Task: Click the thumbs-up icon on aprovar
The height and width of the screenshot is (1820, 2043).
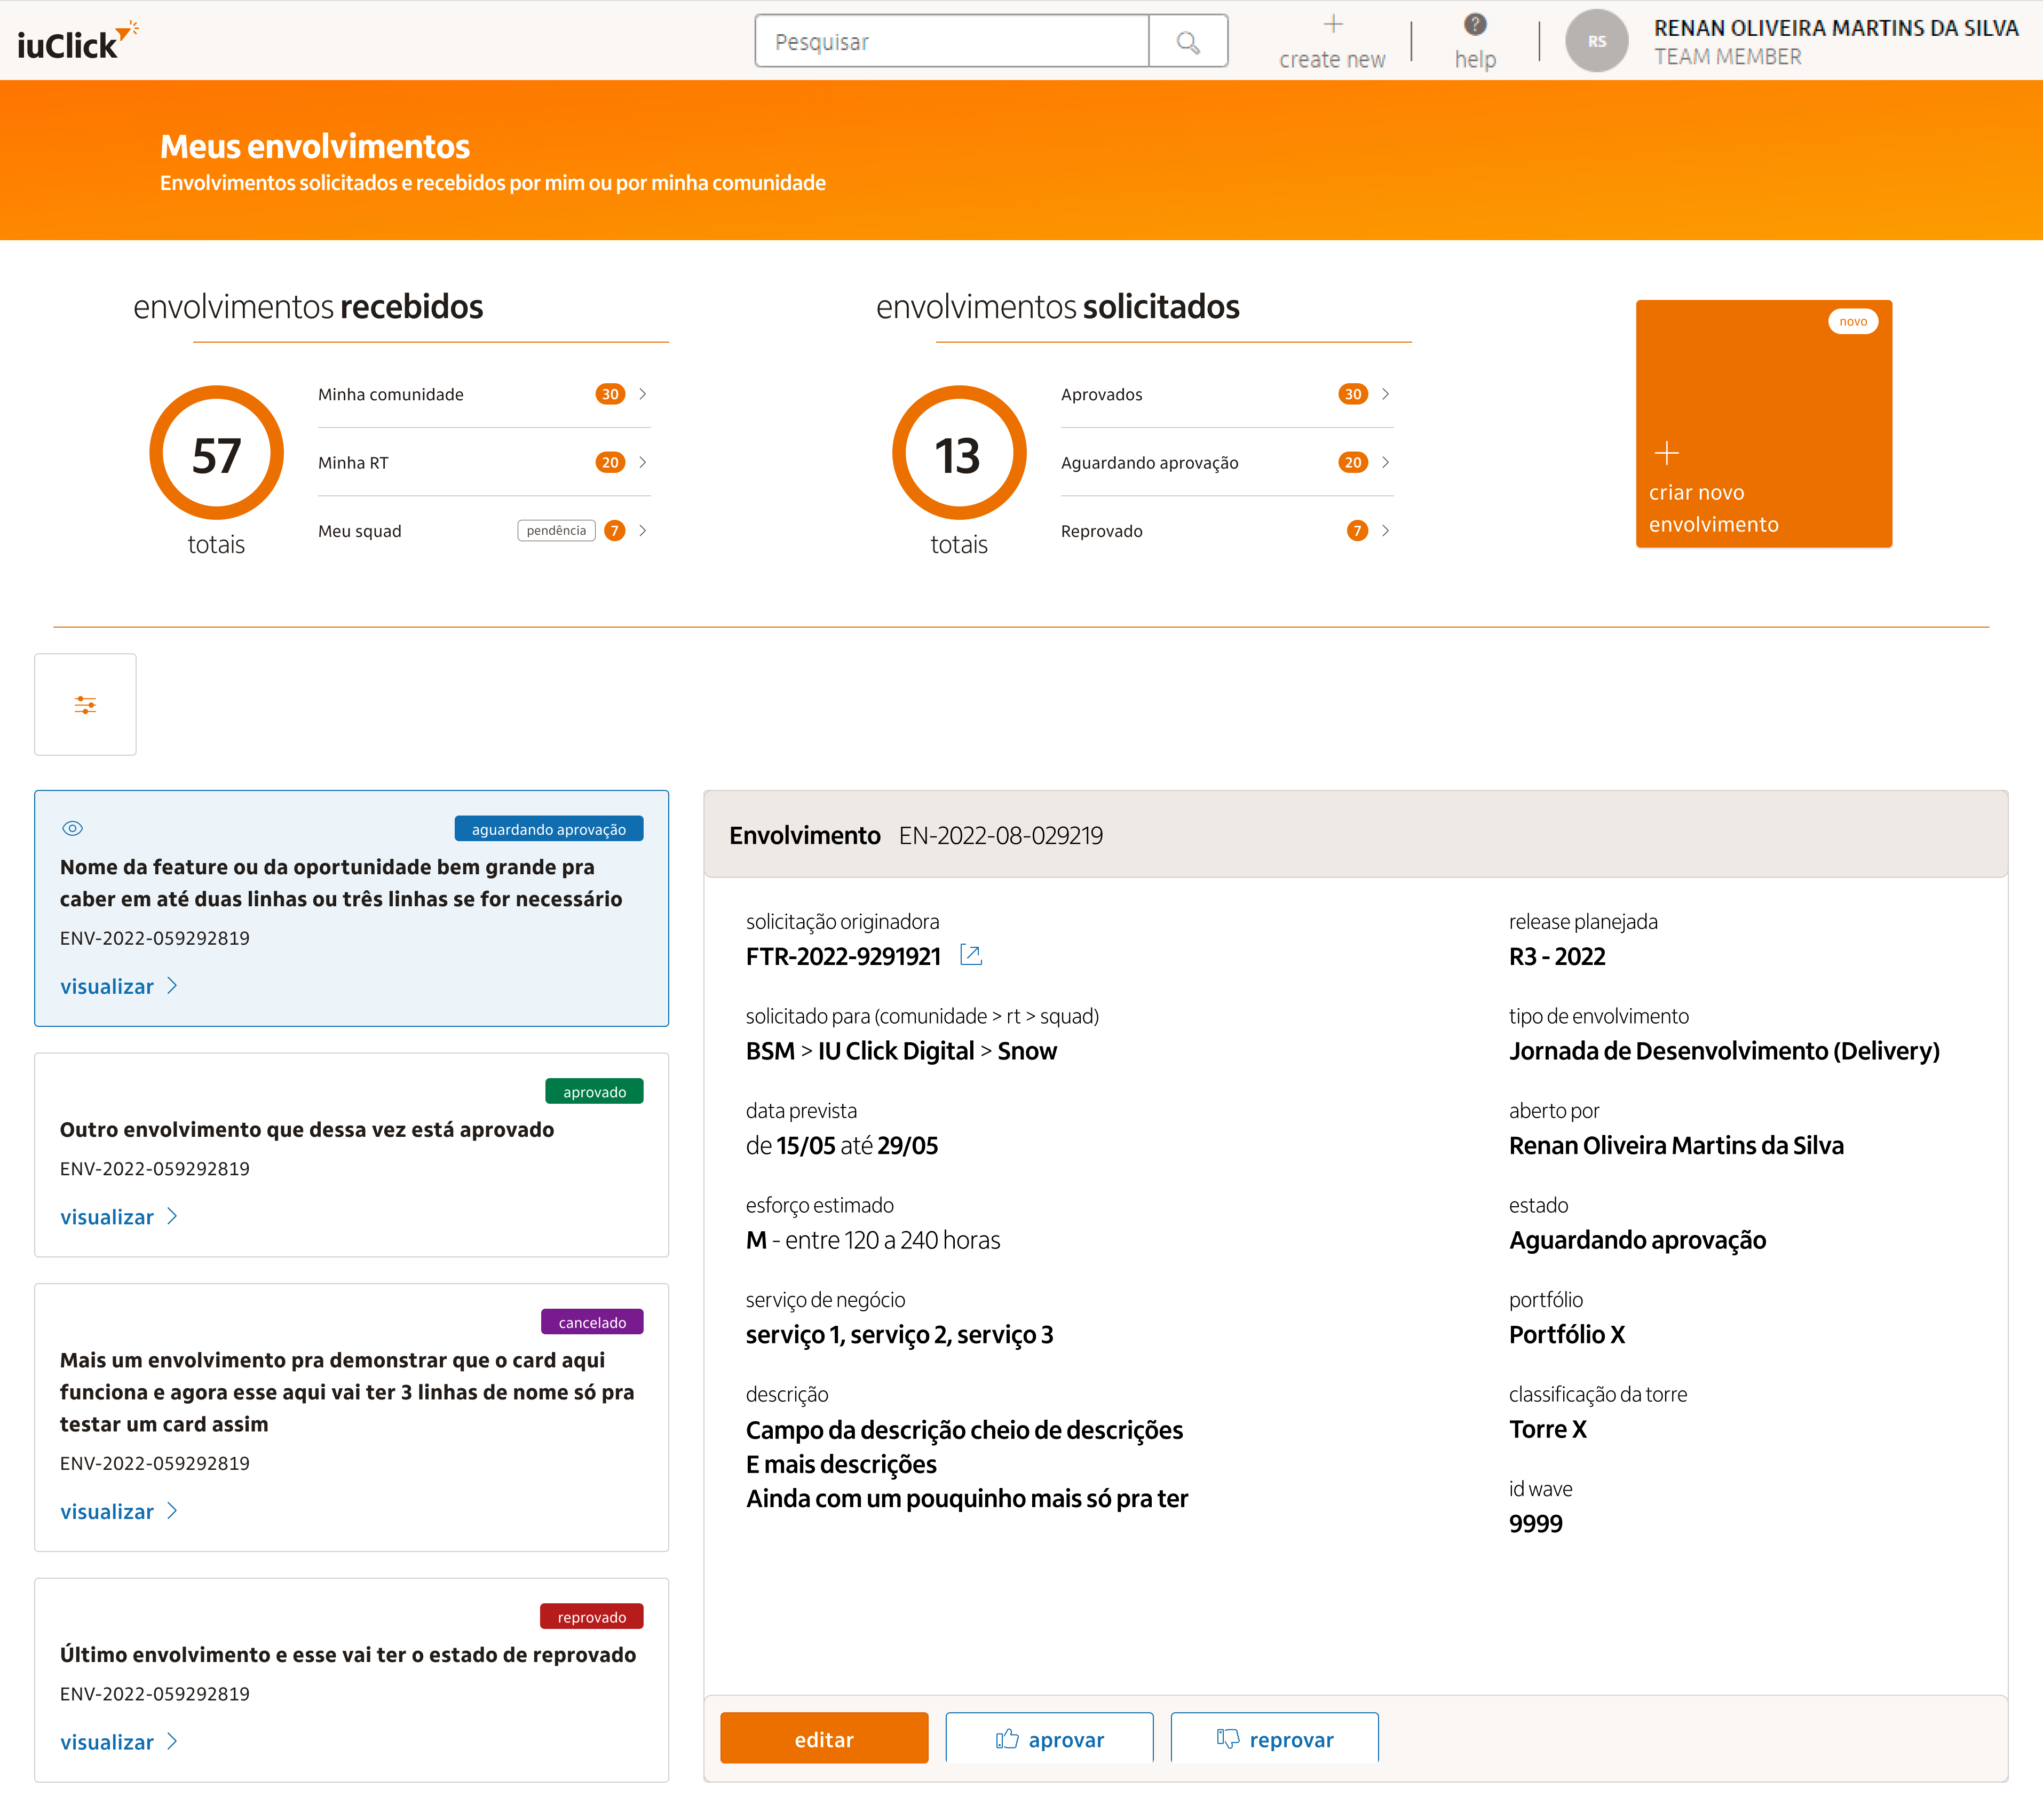Action: coord(1006,1739)
